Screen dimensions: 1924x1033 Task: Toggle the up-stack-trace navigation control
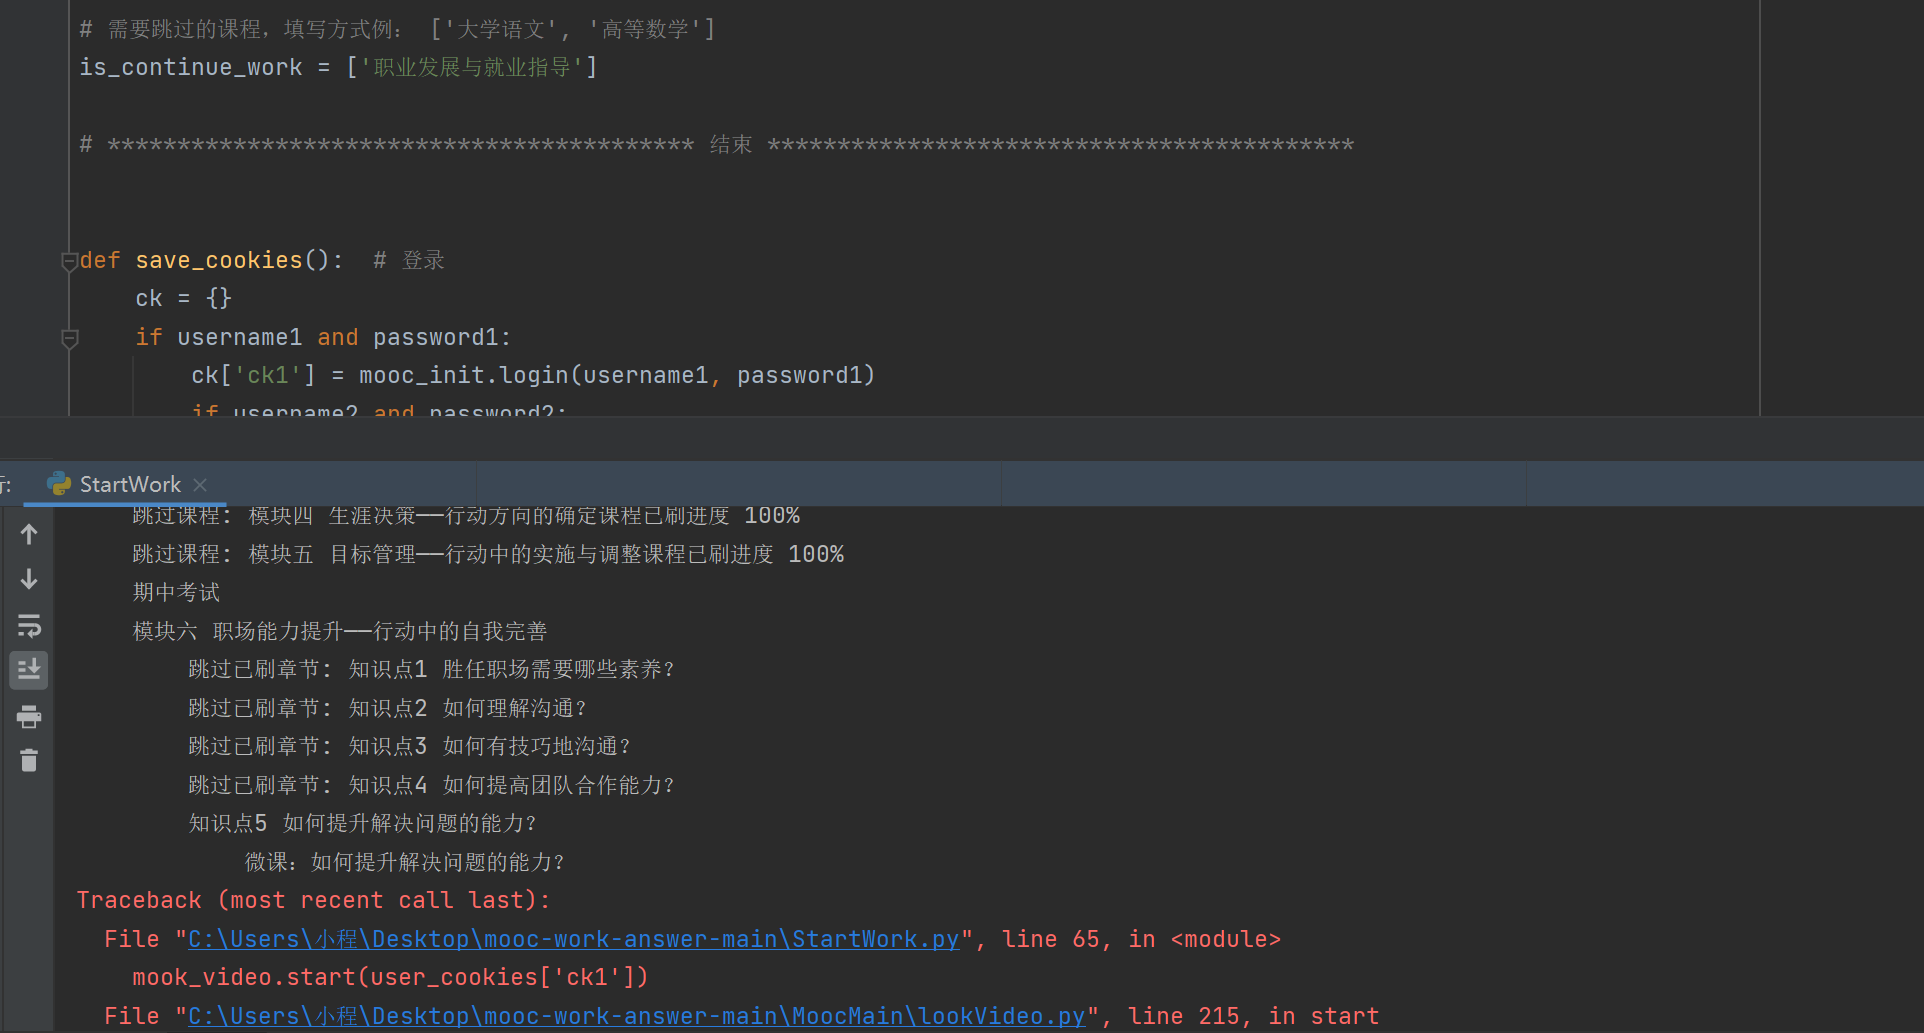28,534
